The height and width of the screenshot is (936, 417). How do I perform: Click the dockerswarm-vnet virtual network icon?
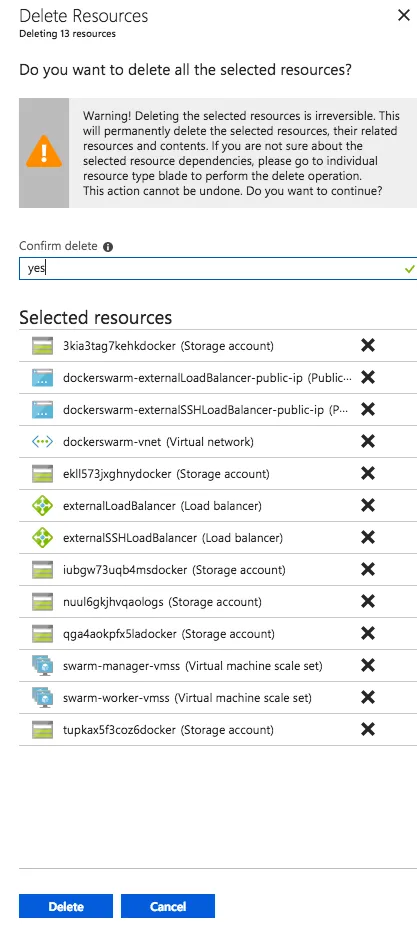click(42, 442)
